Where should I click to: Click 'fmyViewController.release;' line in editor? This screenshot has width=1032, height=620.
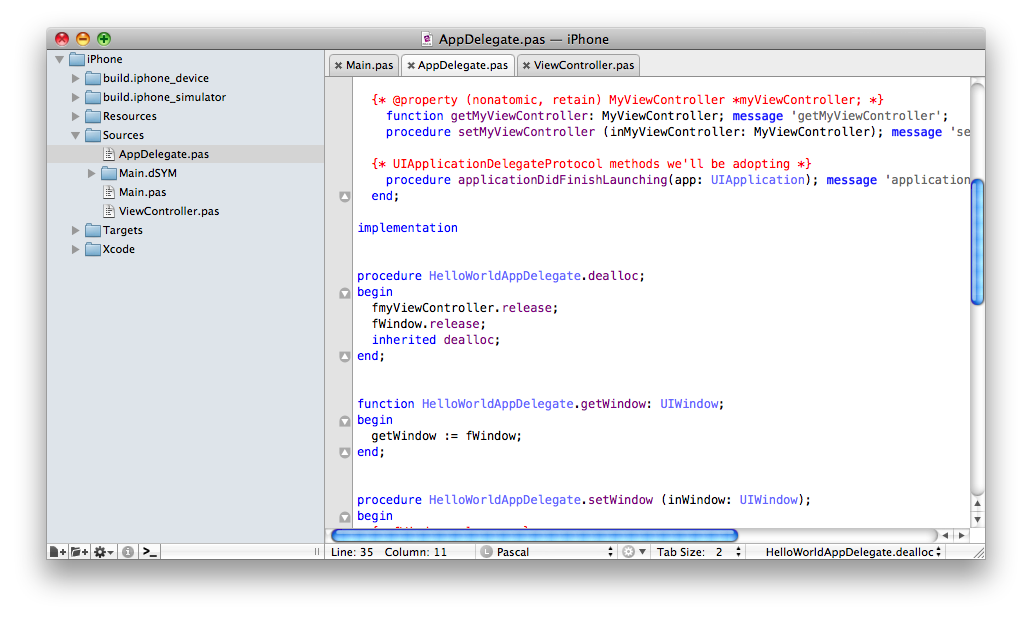coord(465,308)
